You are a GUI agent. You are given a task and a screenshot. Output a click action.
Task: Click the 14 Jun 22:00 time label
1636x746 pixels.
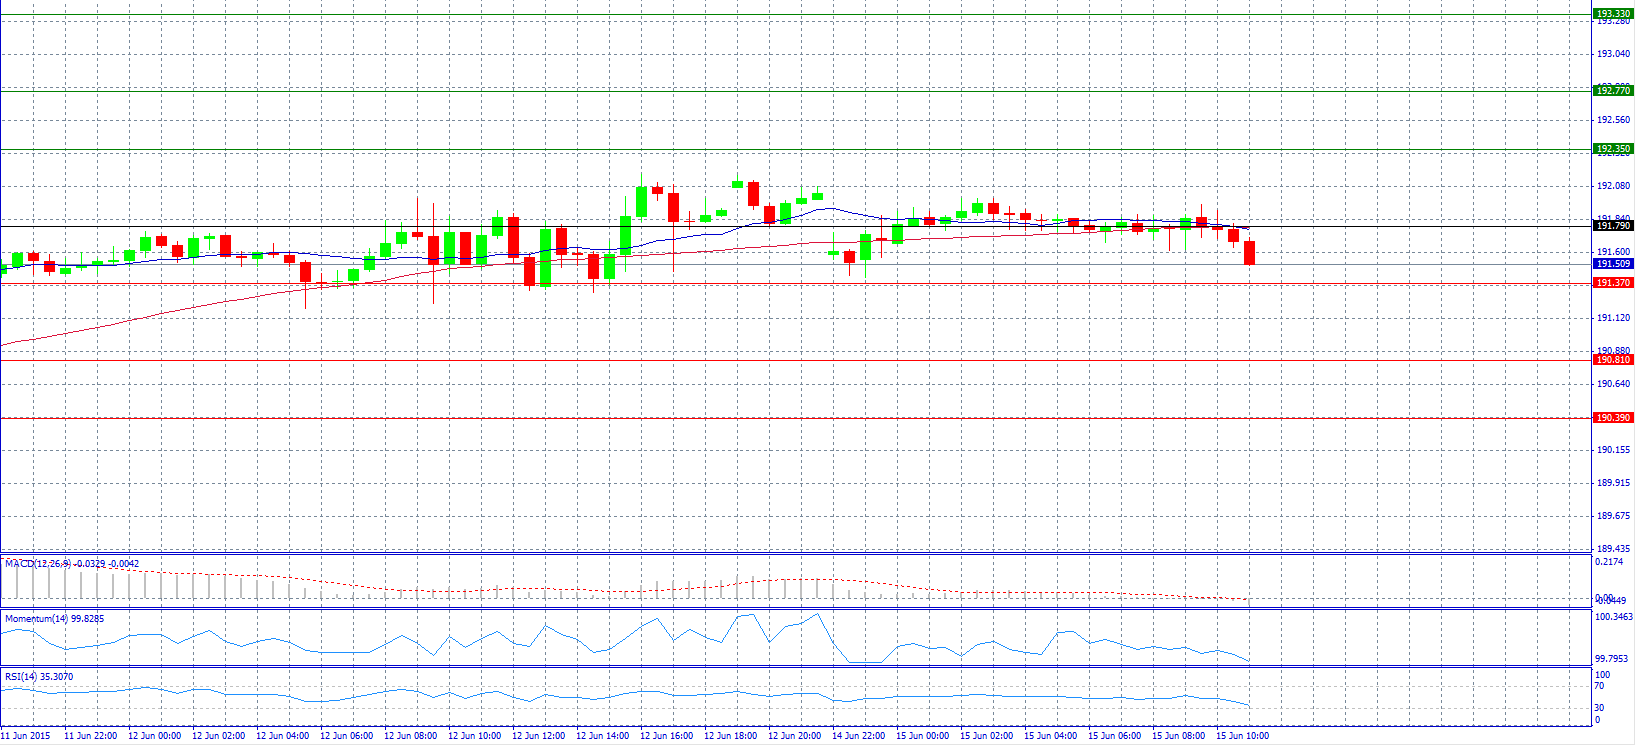pos(858,736)
